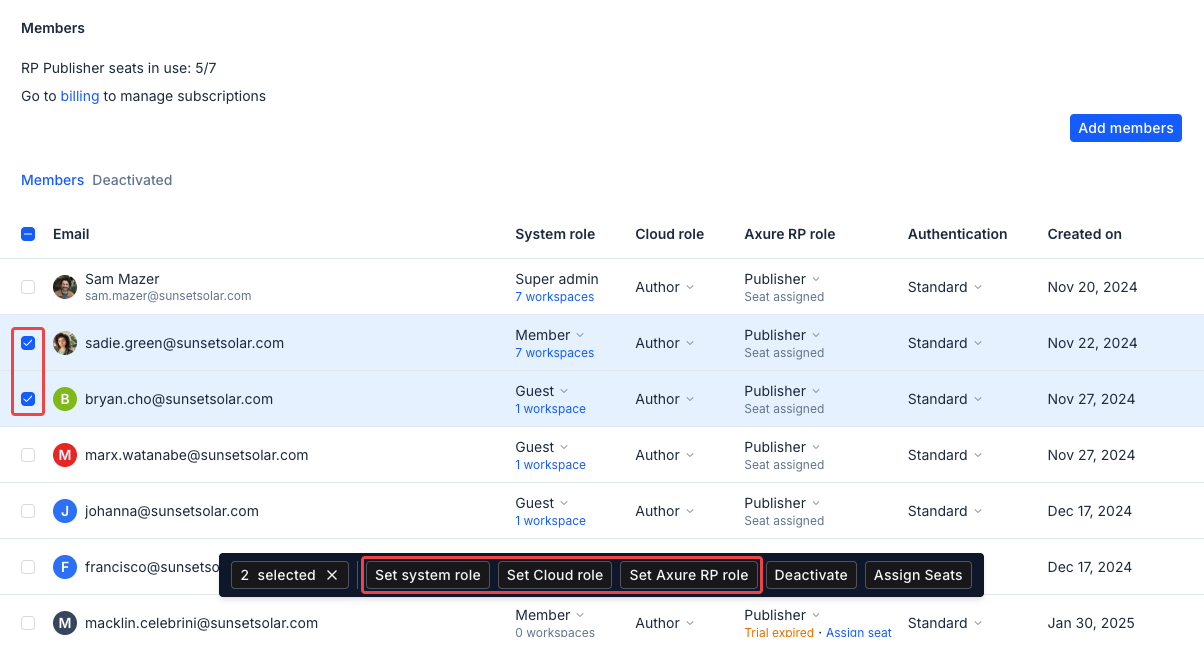1204x649 pixels.
Task: Click bryan.cho's green B avatar
Action: [x=65, y=399]
